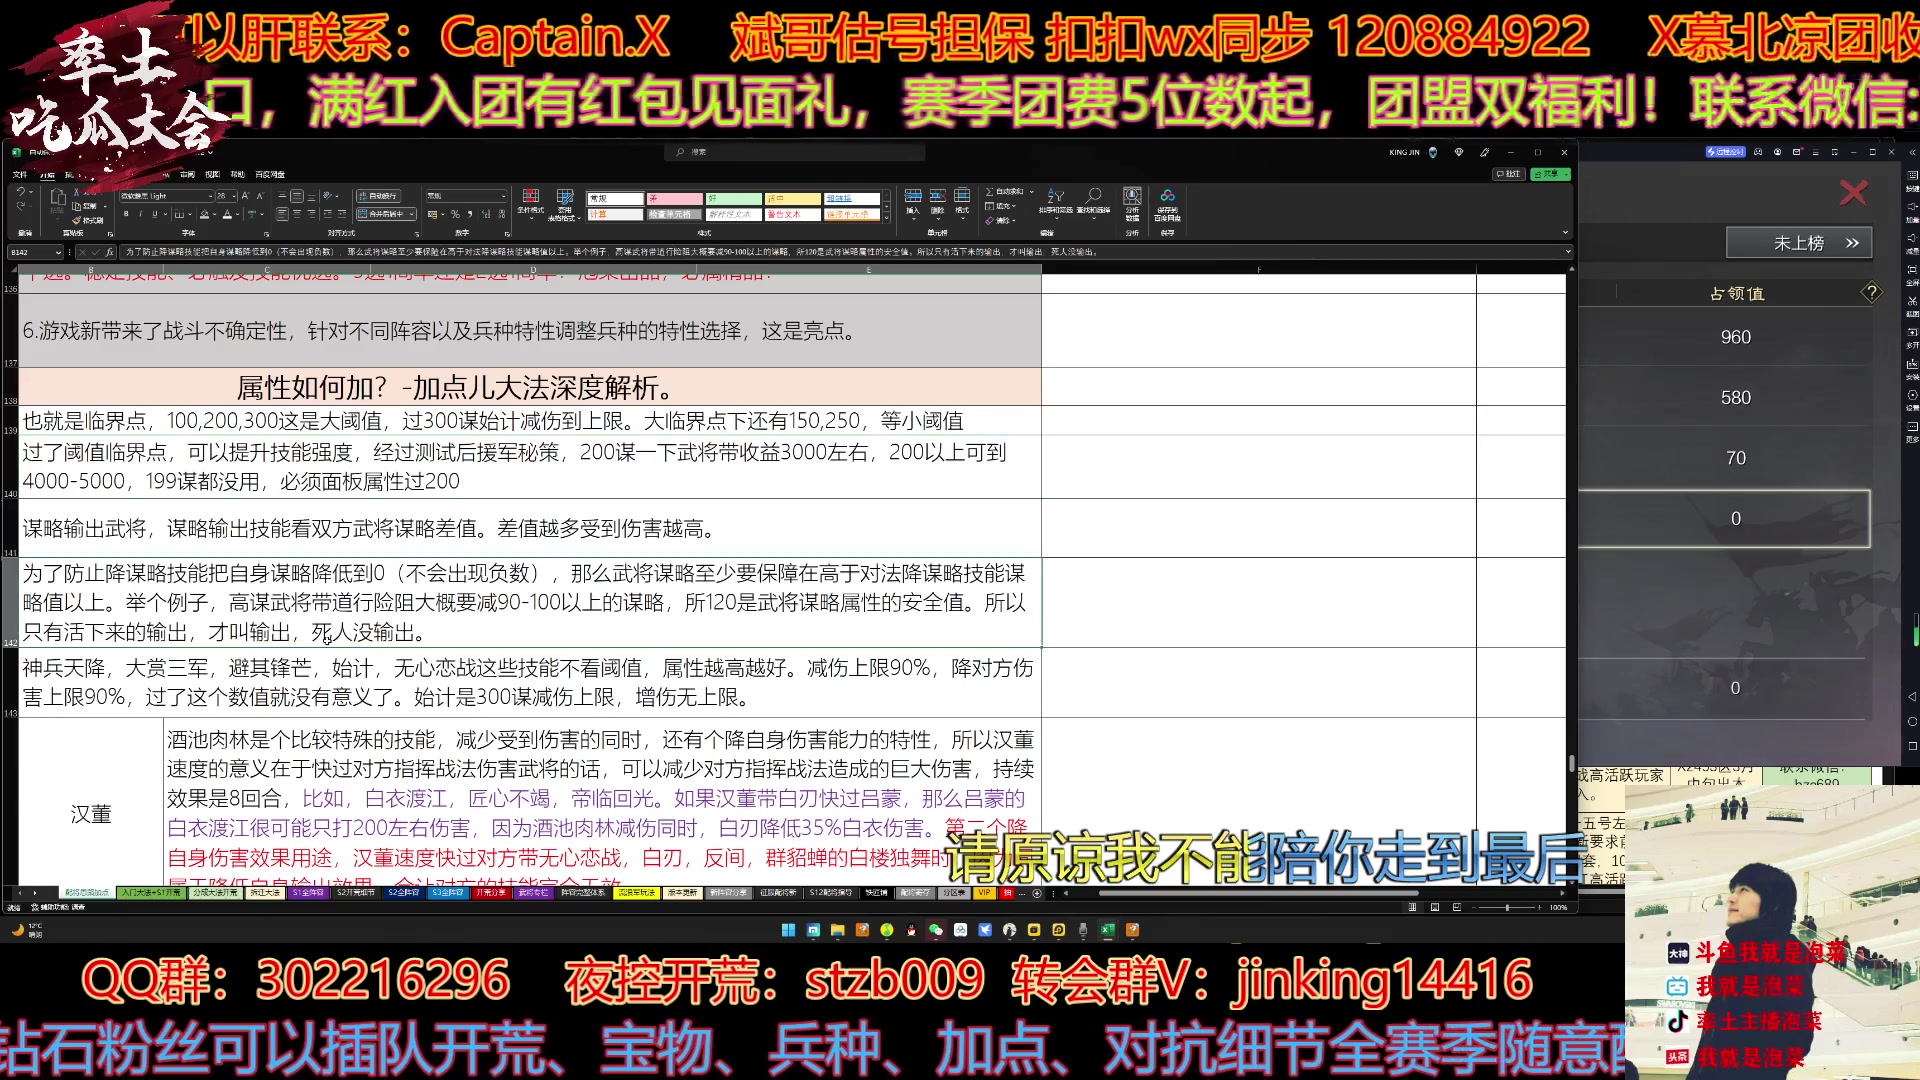Viewport: 1920px width, 1080px height.
Task: Open the Baidu Netdisk ribbon tab
Action: [270, 174]
